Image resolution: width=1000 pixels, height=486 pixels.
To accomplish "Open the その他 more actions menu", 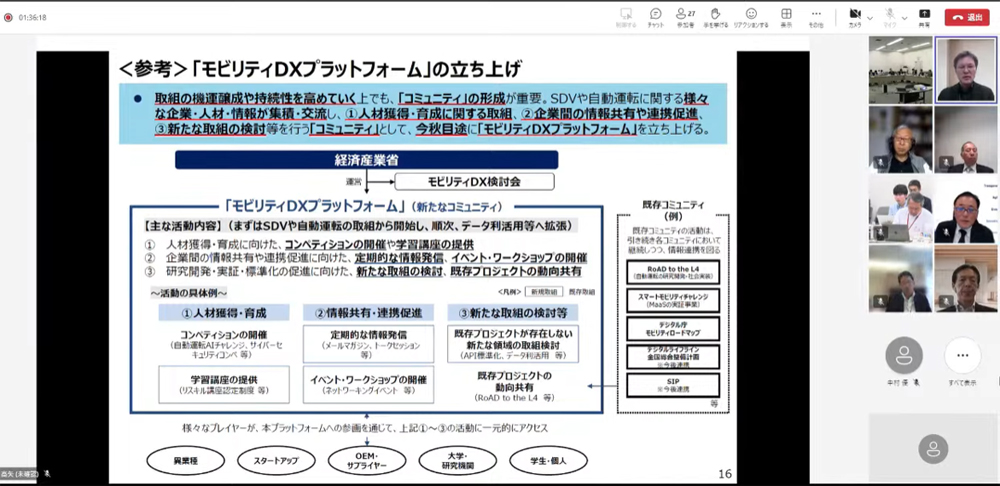I will 816,17.
